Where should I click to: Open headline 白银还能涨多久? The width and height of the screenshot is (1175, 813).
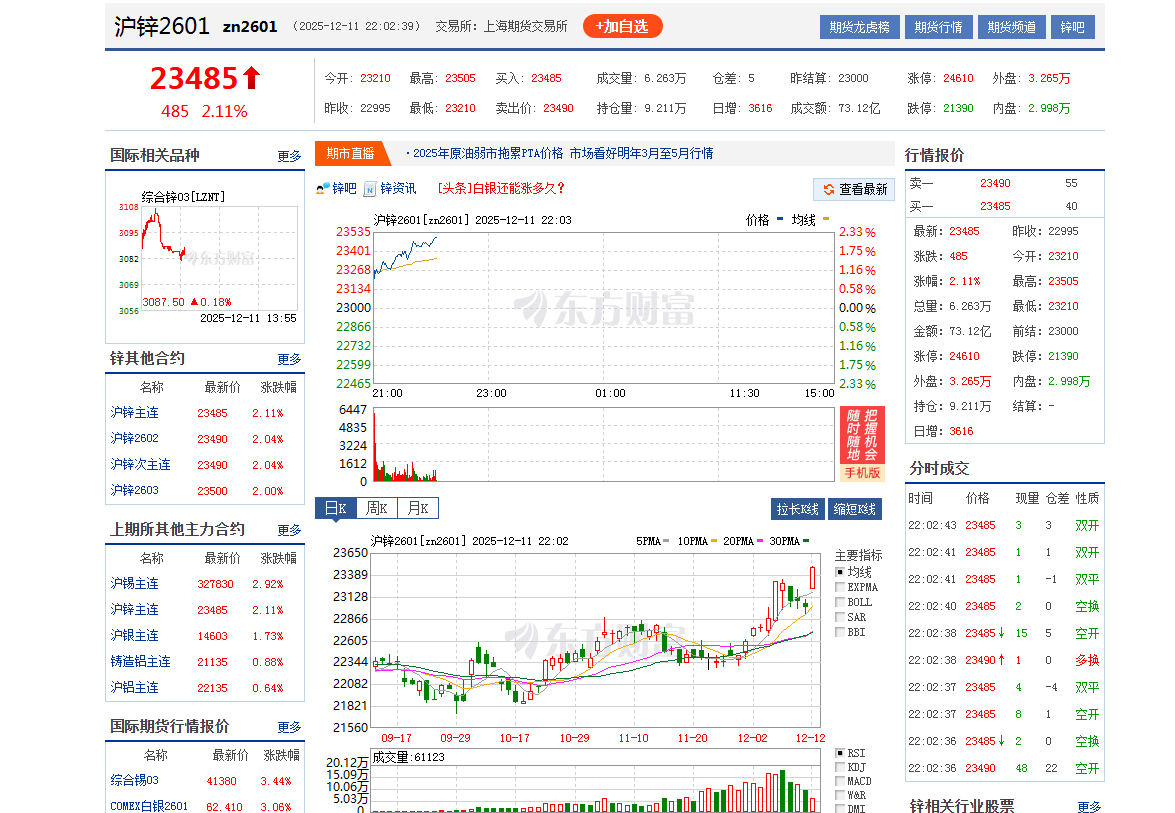[x=501, y=189]
